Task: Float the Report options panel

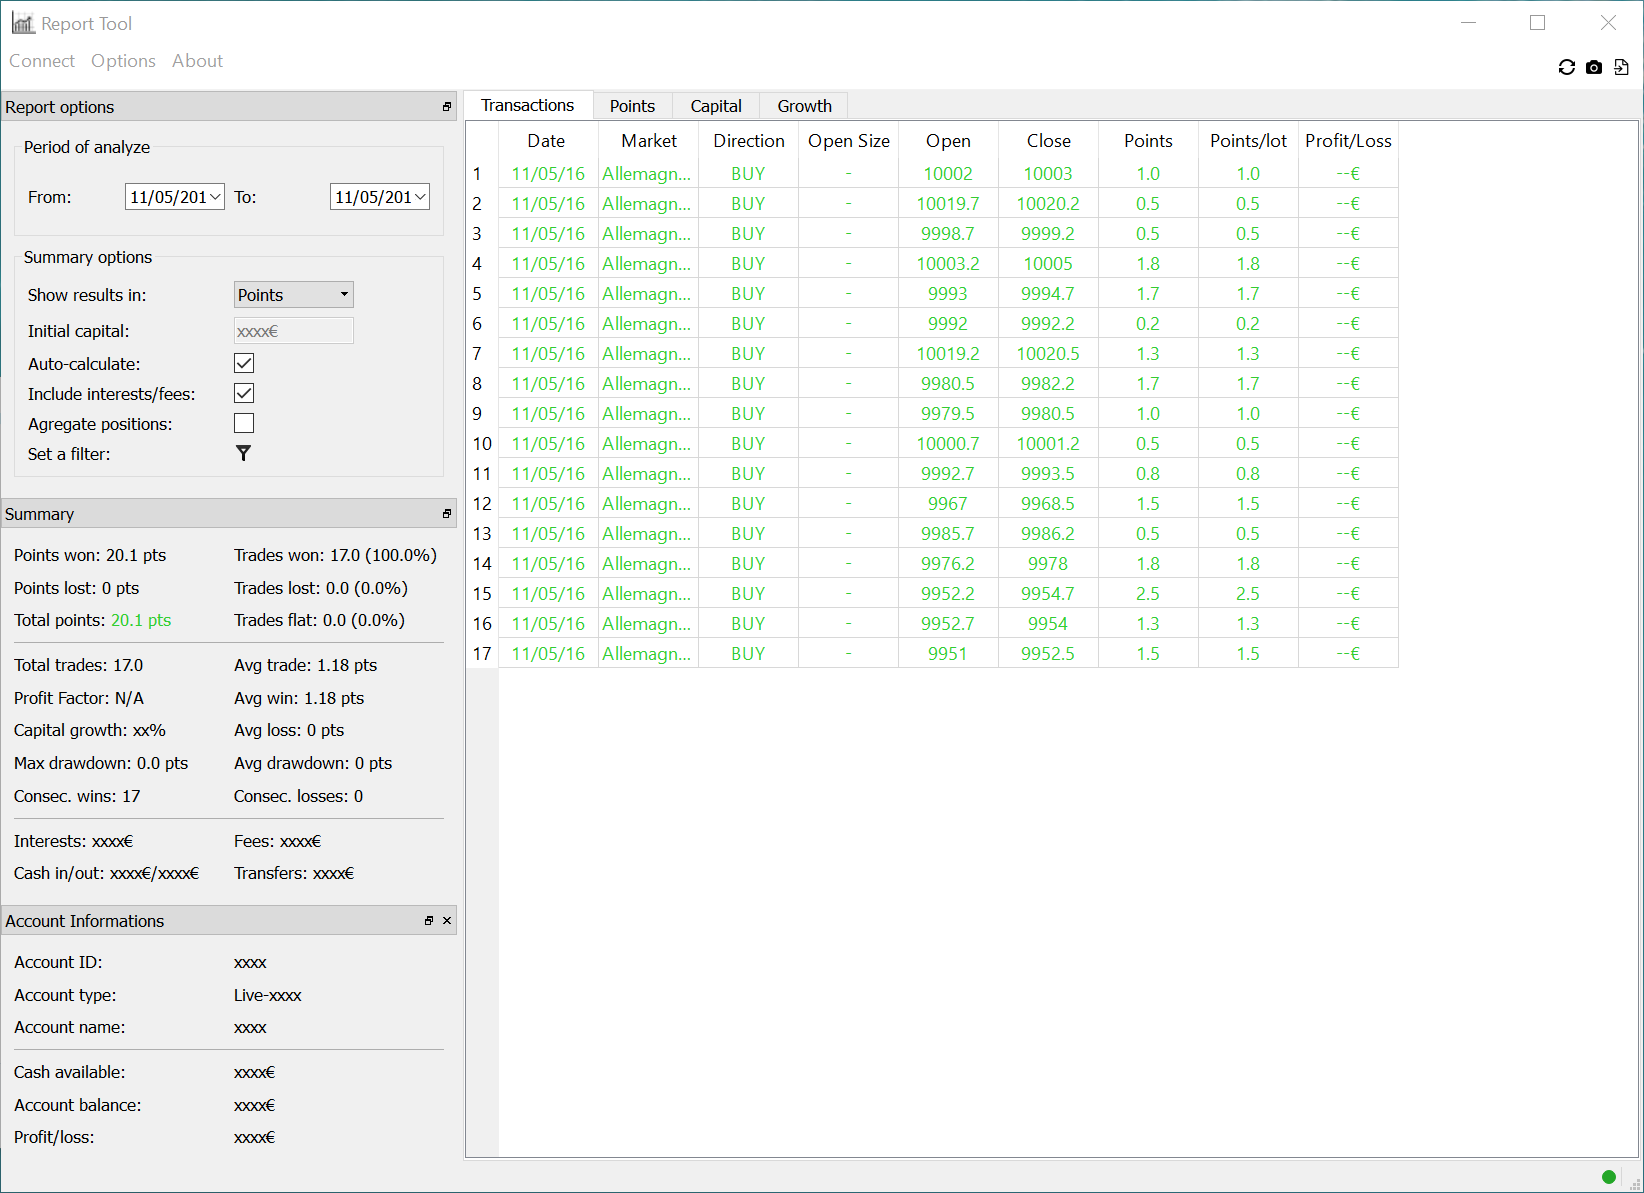Action: click(447, 107)
